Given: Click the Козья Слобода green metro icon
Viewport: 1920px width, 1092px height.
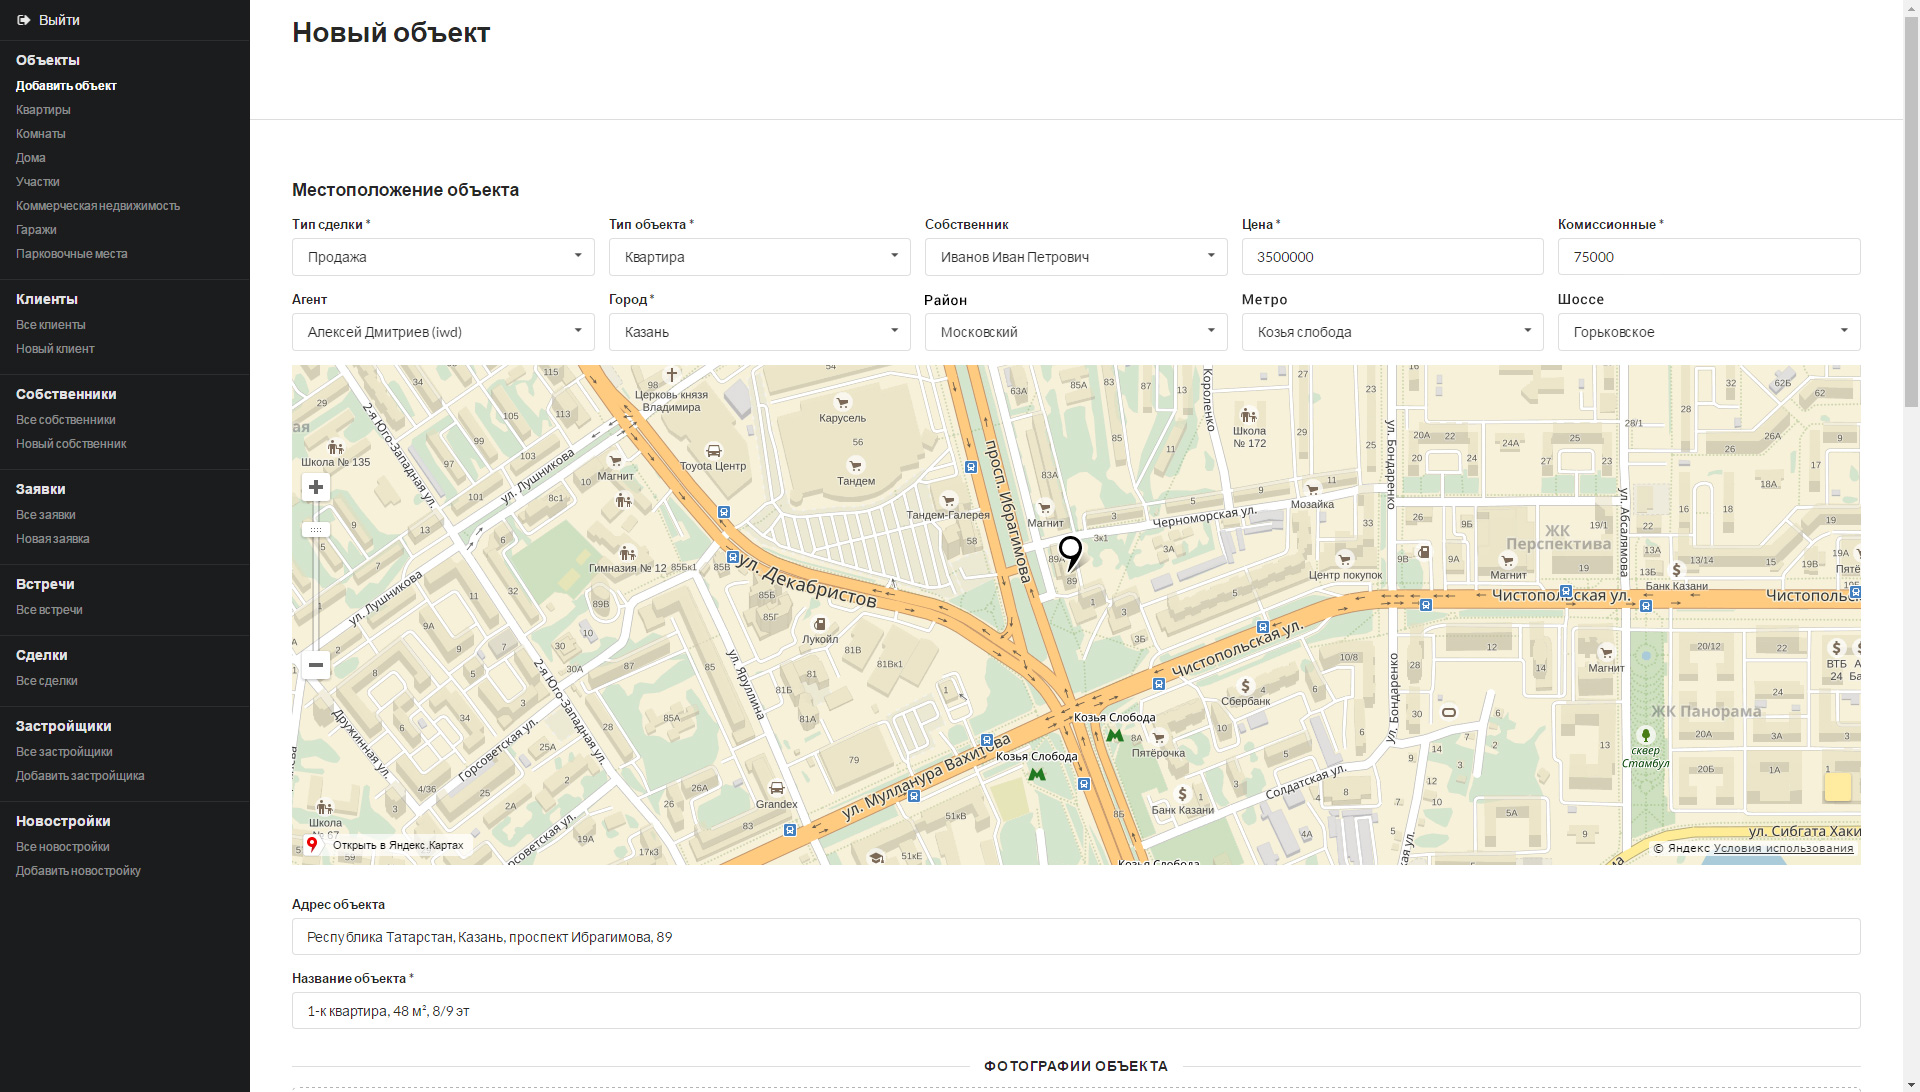Looking at the screenshot, I should coord(1114,735).
